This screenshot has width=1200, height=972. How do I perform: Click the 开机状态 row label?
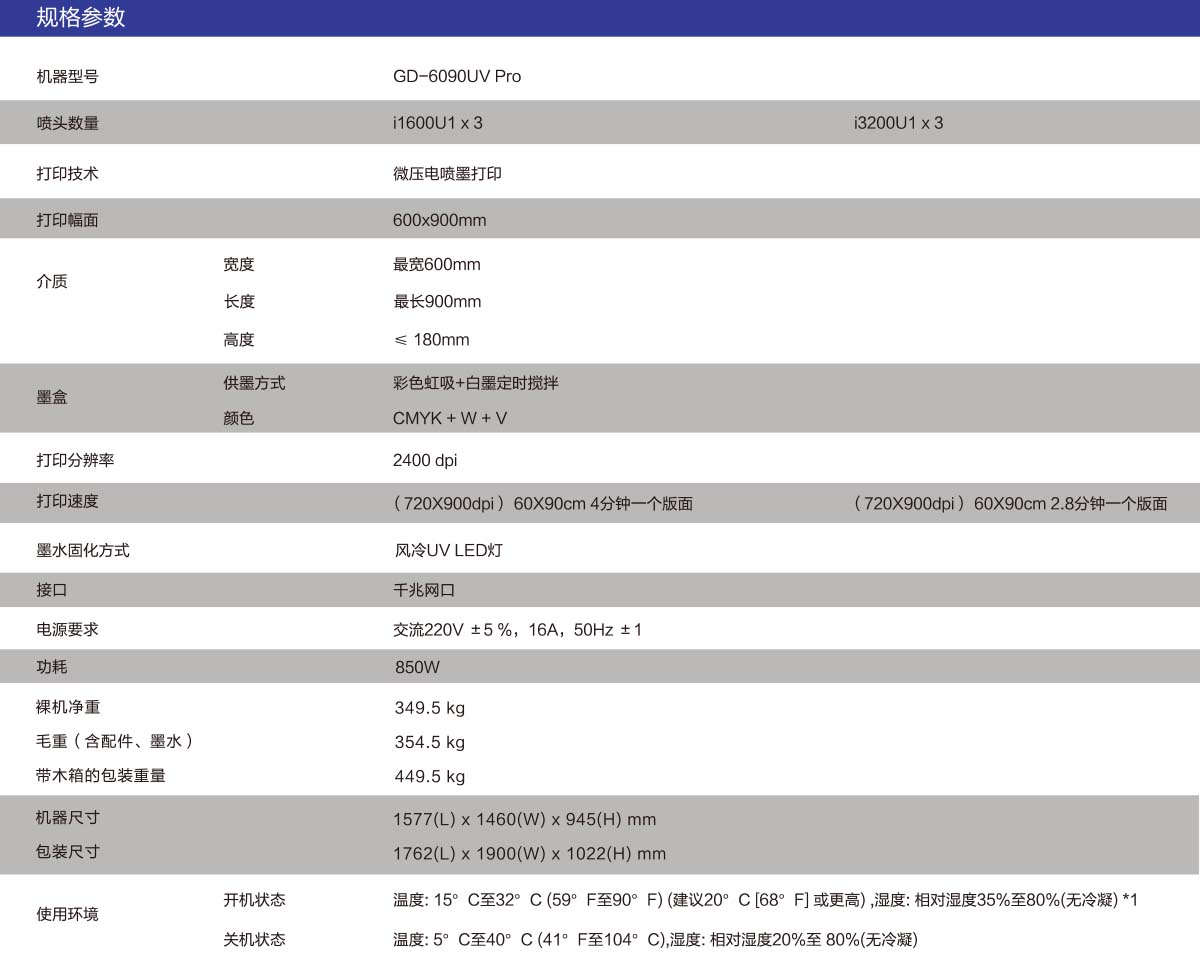coord(254,900)
